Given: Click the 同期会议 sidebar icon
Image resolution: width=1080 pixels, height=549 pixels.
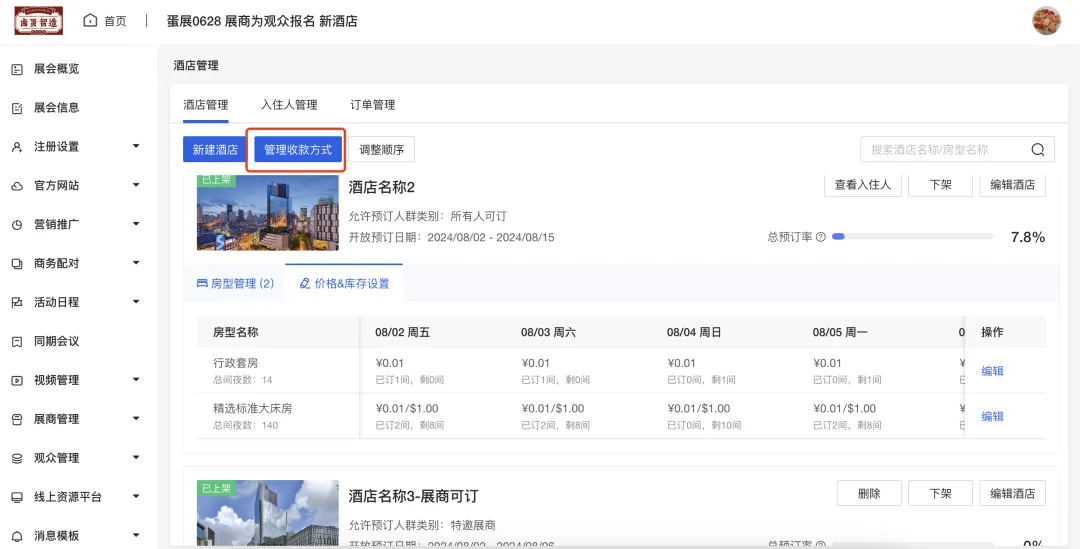Looking at the screenshot, I should tap(17, 341).
